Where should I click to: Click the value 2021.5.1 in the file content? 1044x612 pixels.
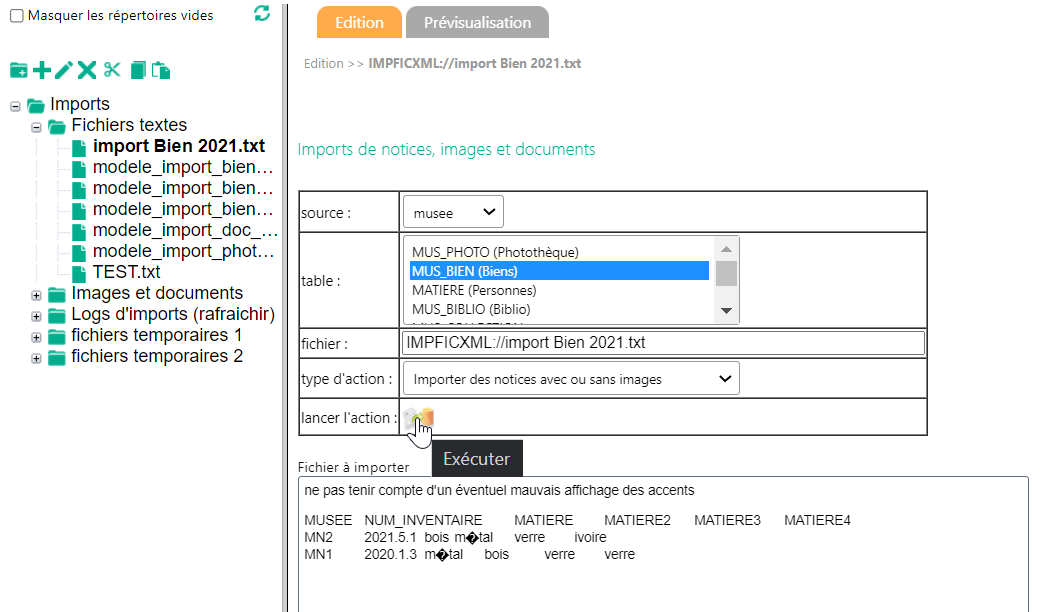pyautogui.click(x=390, y=537)
